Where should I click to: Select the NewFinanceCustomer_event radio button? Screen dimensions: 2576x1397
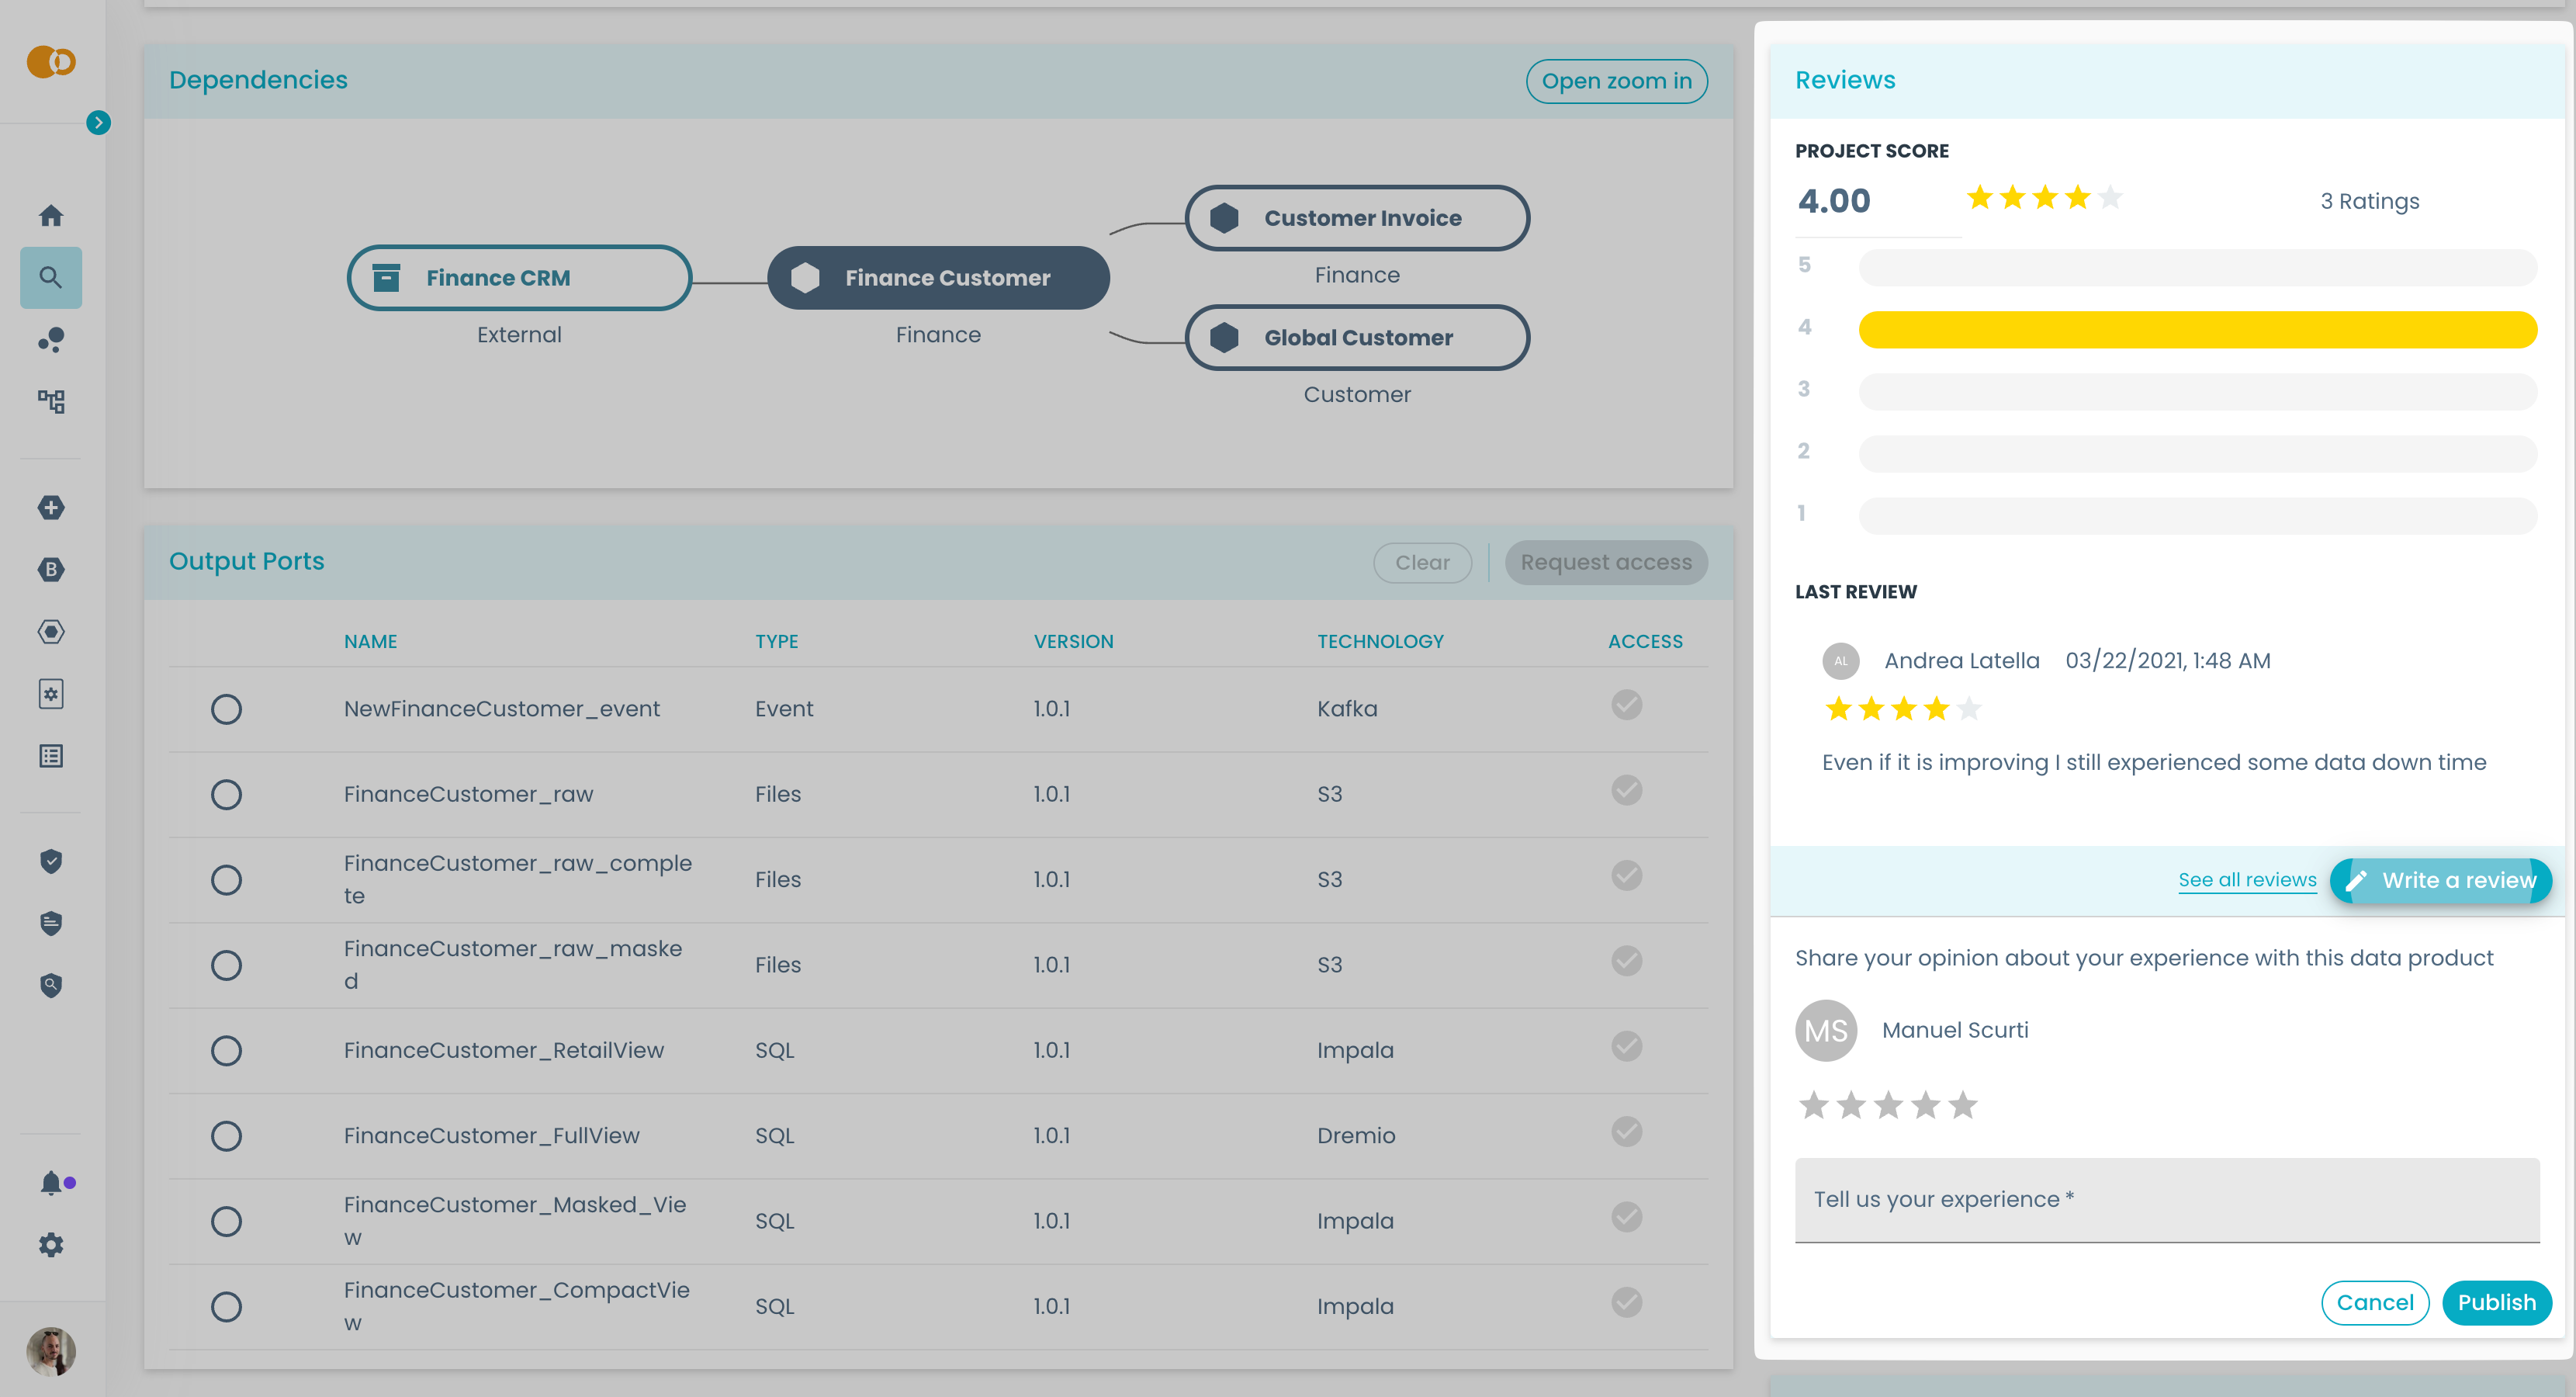(x=227, y=709)
